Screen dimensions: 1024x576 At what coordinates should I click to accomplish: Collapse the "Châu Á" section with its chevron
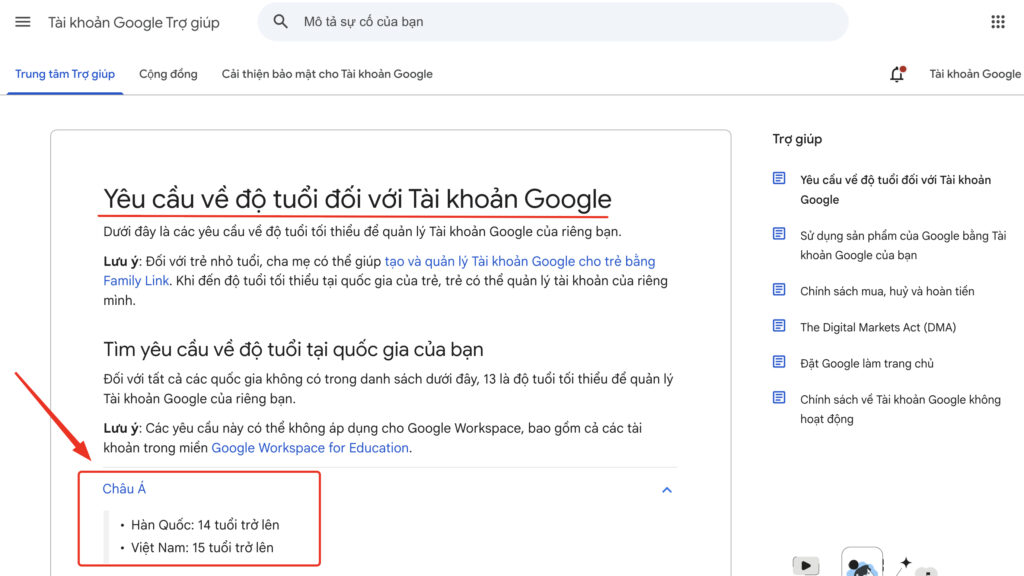(666, 489)
